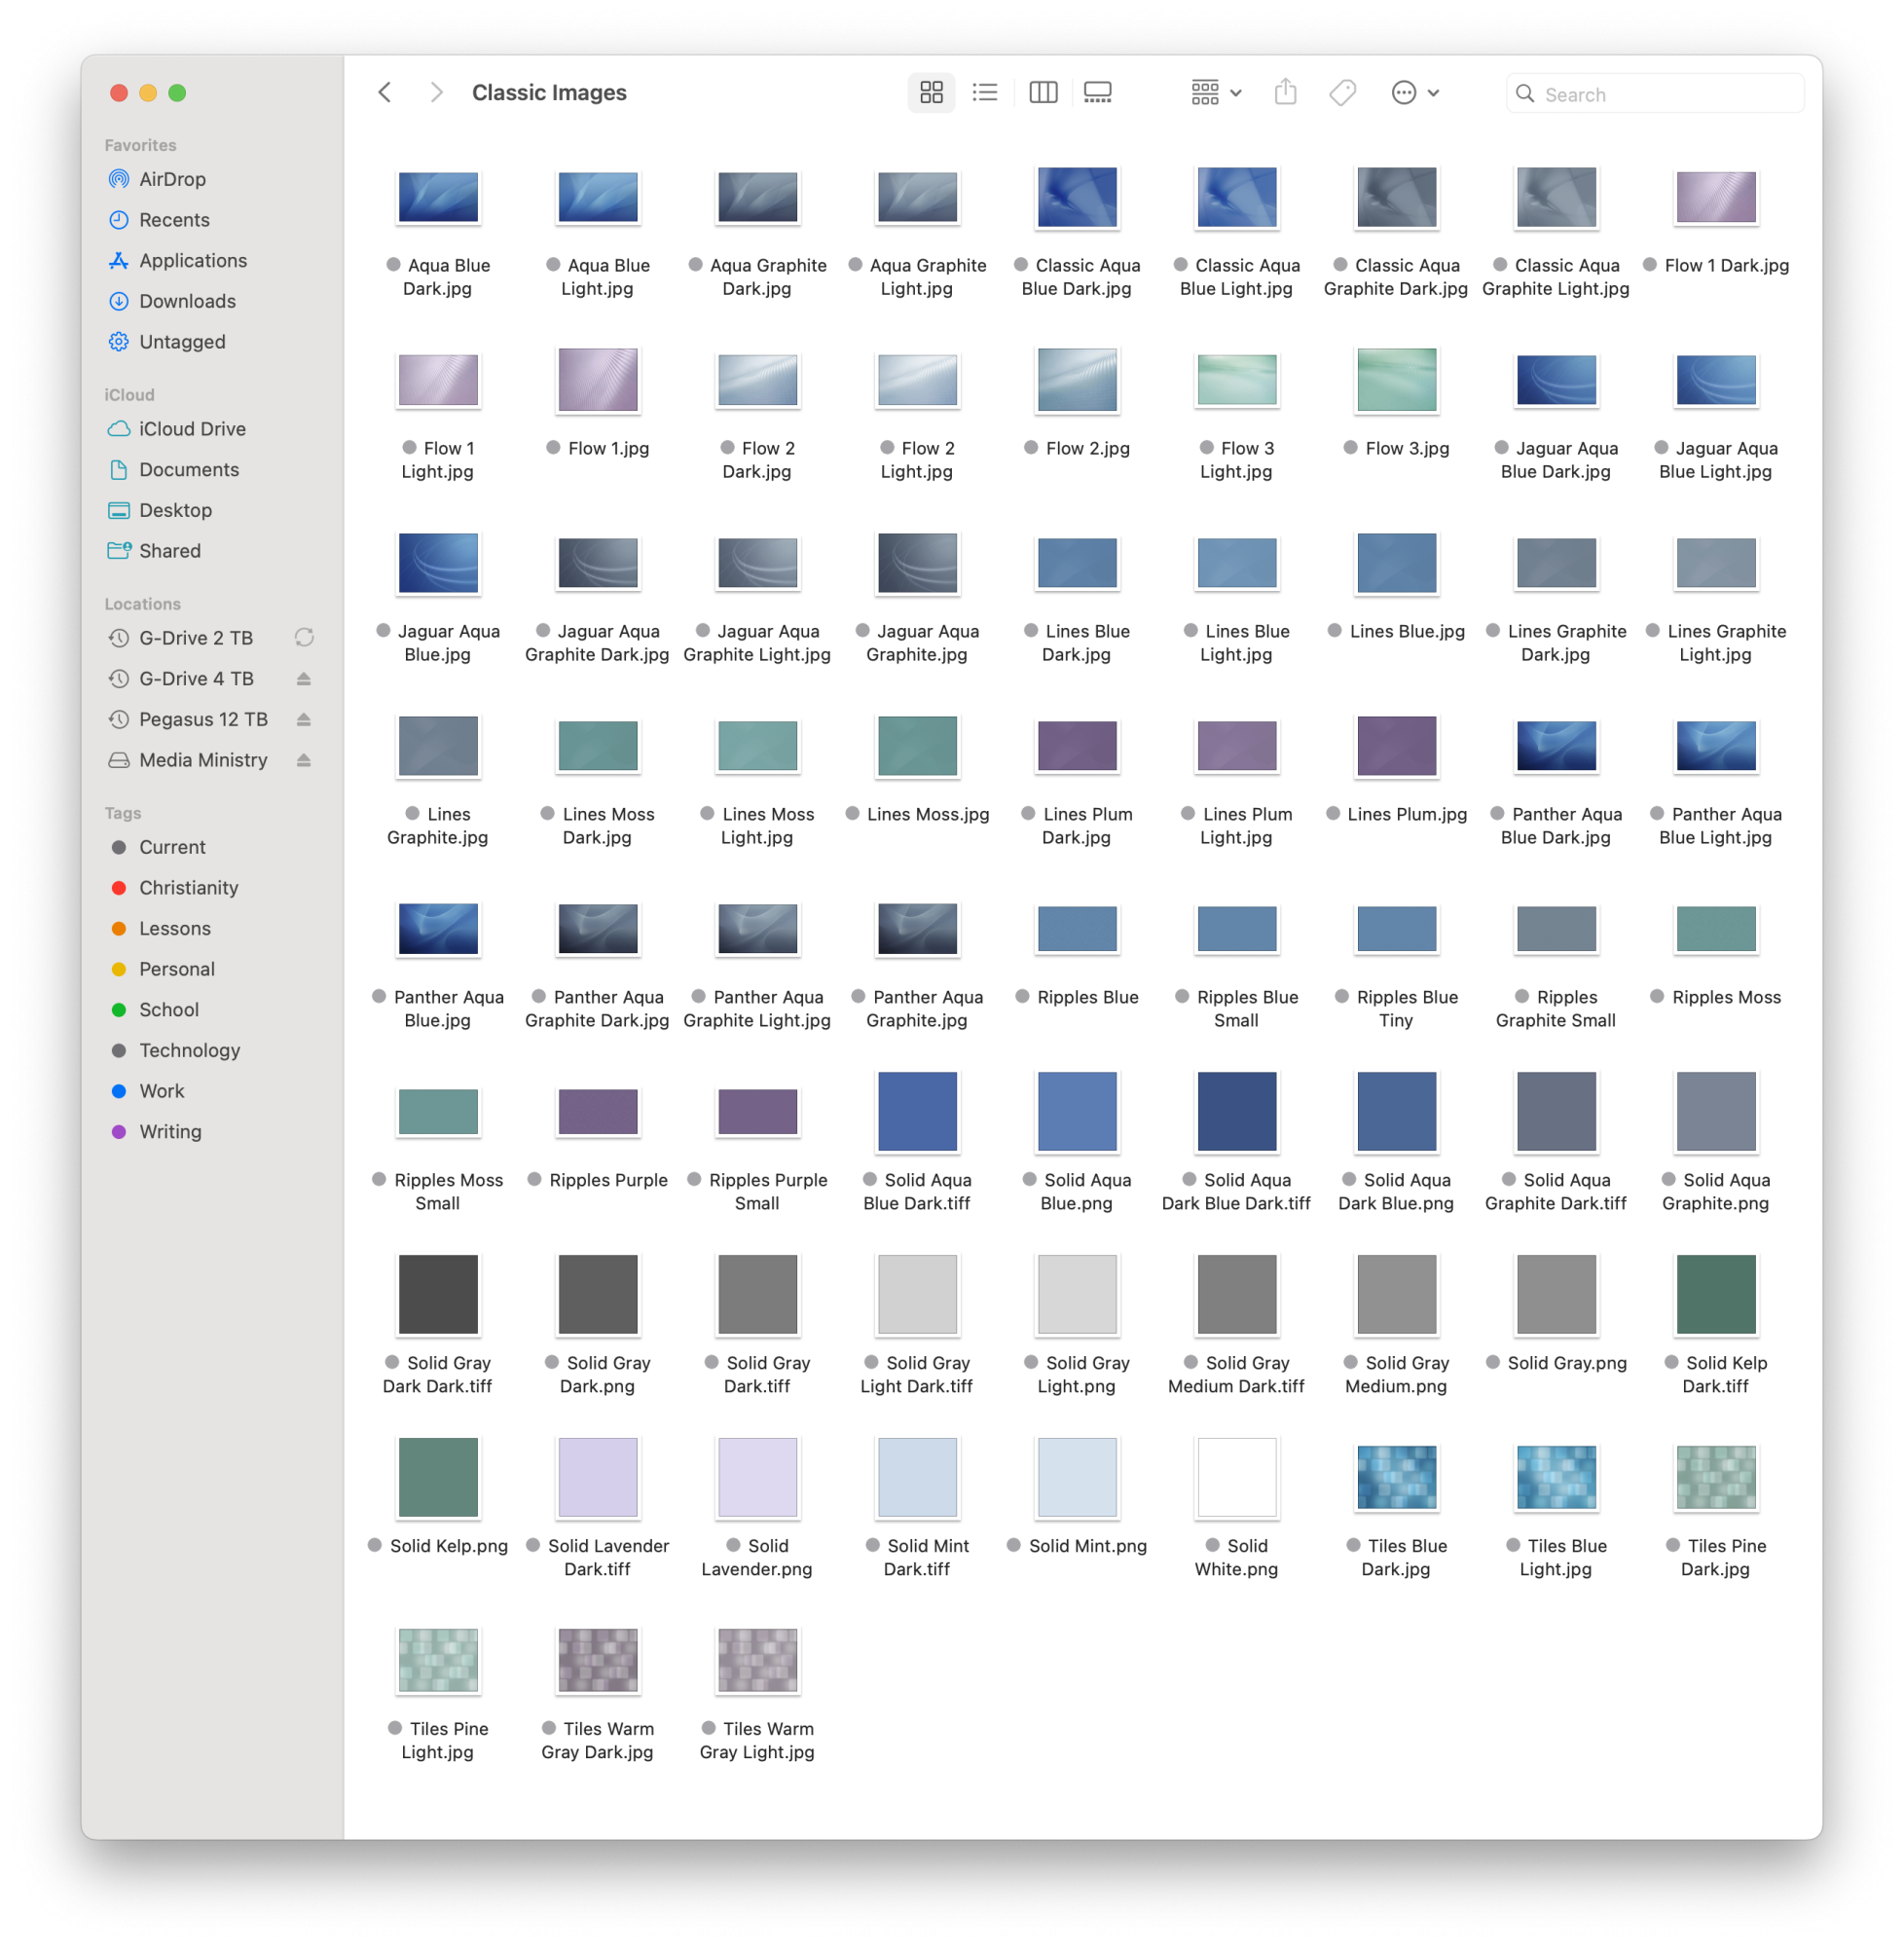Eject the Pegasus 12 TB volume

tap(304, 720)
